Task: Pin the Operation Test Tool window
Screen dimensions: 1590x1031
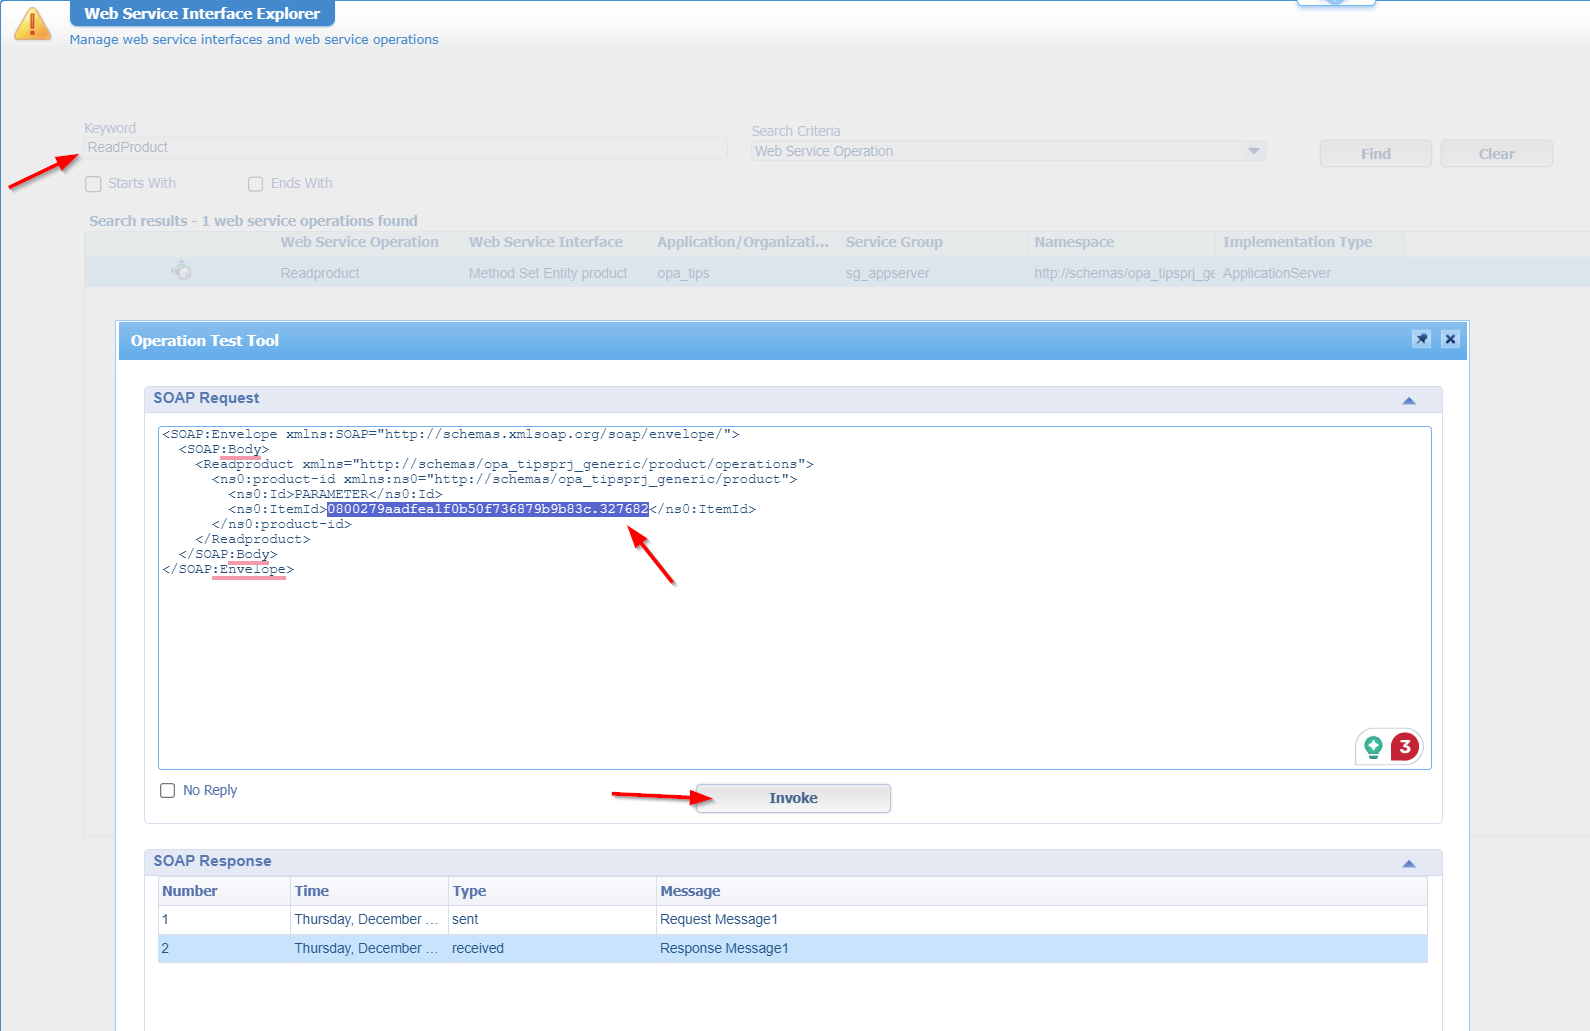Action: [x=1421, y=339]
